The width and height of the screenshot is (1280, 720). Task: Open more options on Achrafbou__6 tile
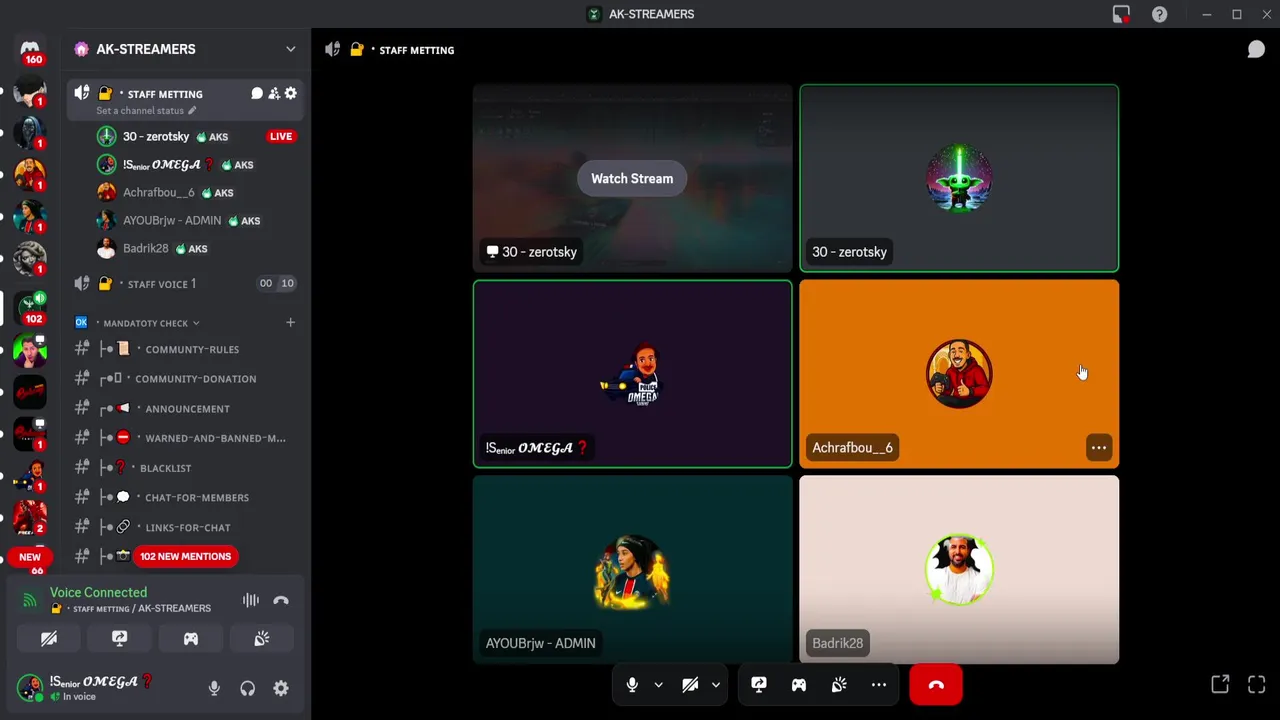click(x=1098, y=448)
